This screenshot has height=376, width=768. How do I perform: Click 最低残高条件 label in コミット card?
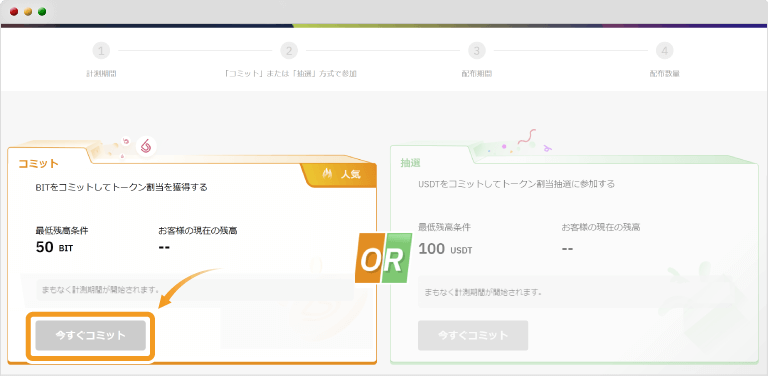pos(62,231)
